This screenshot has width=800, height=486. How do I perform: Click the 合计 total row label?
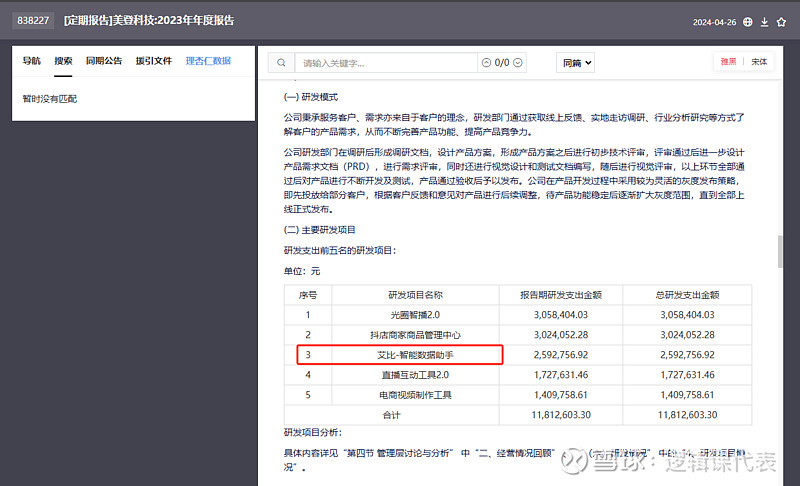[391, 415]
